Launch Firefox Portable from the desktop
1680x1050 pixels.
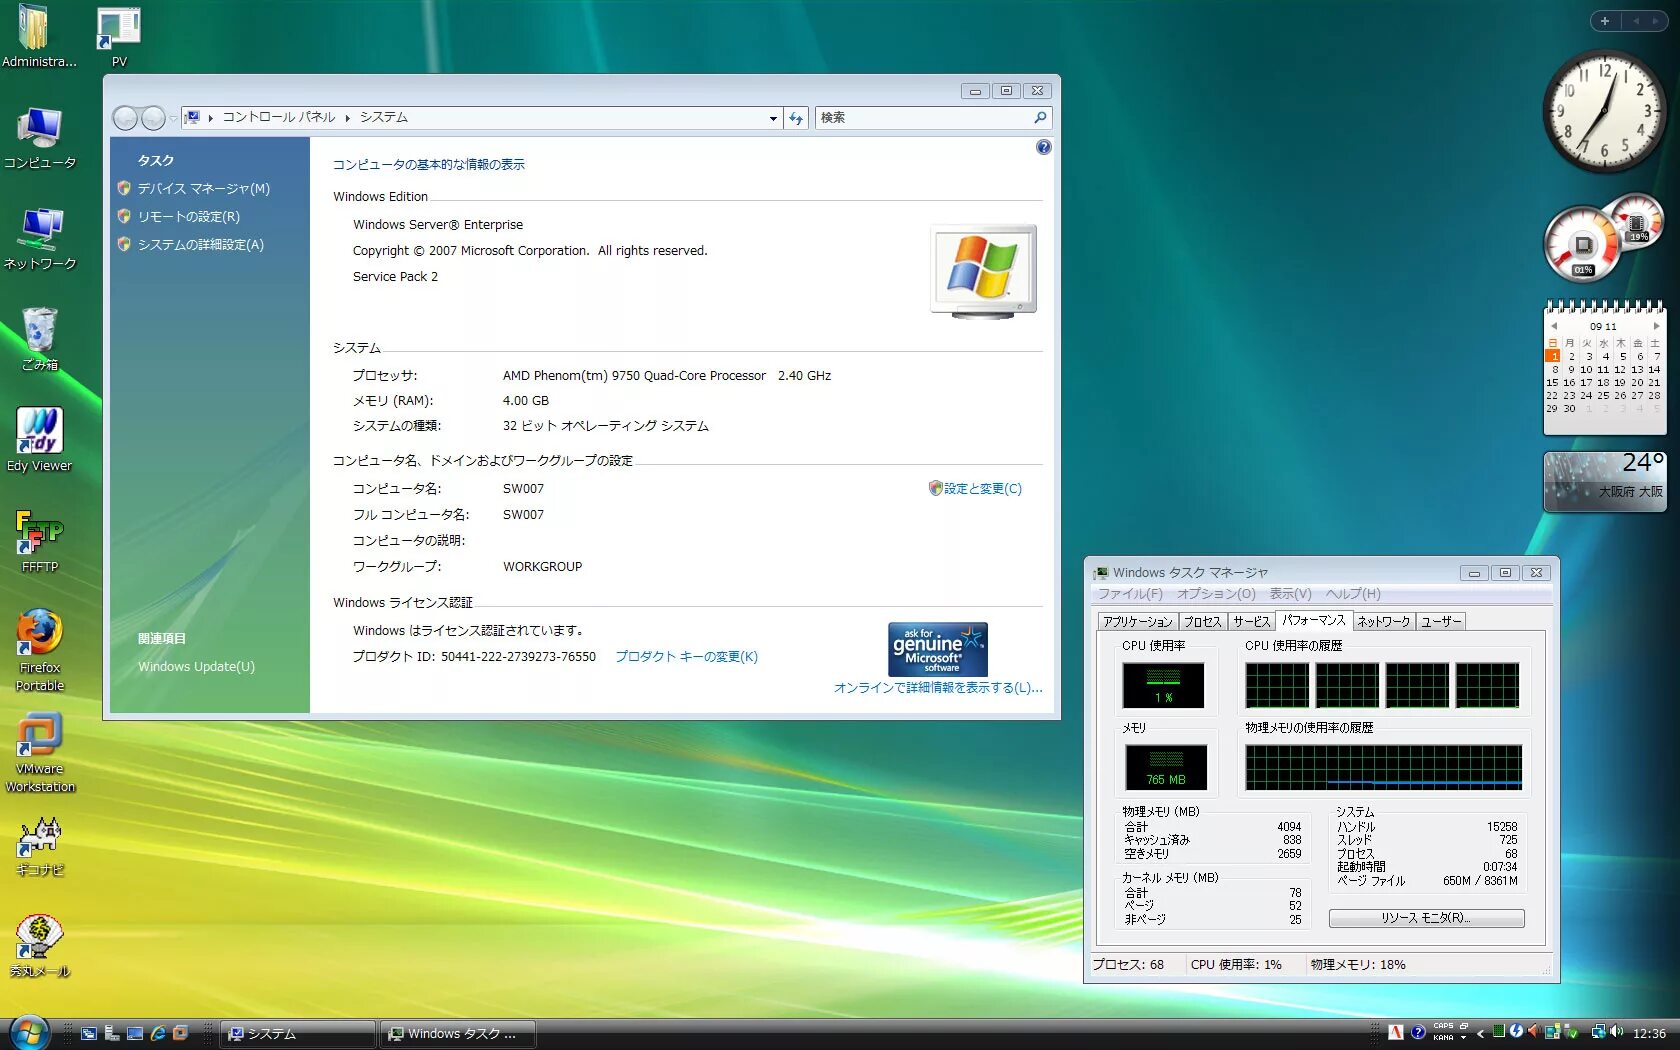click(x=40, y=651)
